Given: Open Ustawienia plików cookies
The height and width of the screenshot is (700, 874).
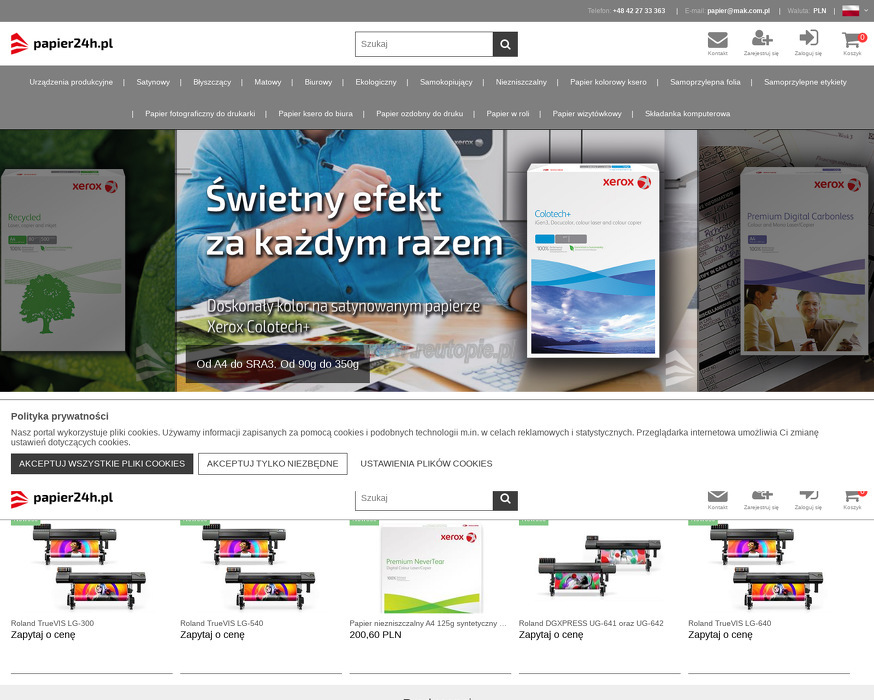Looking at the screenshot, I should [x=426, y=464].
